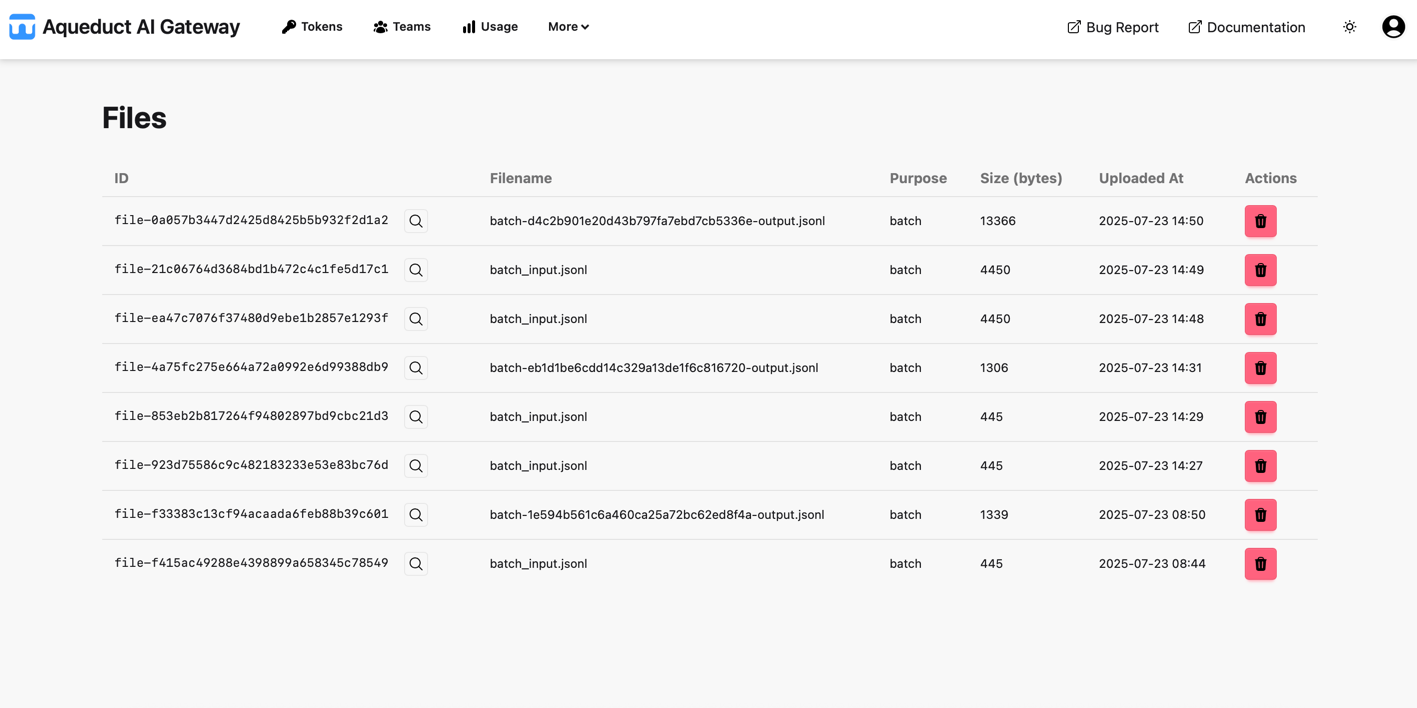Preview file-f33383c13cf94acaada6feb88b39c601 with magnifier

click(x=416, y=515)
